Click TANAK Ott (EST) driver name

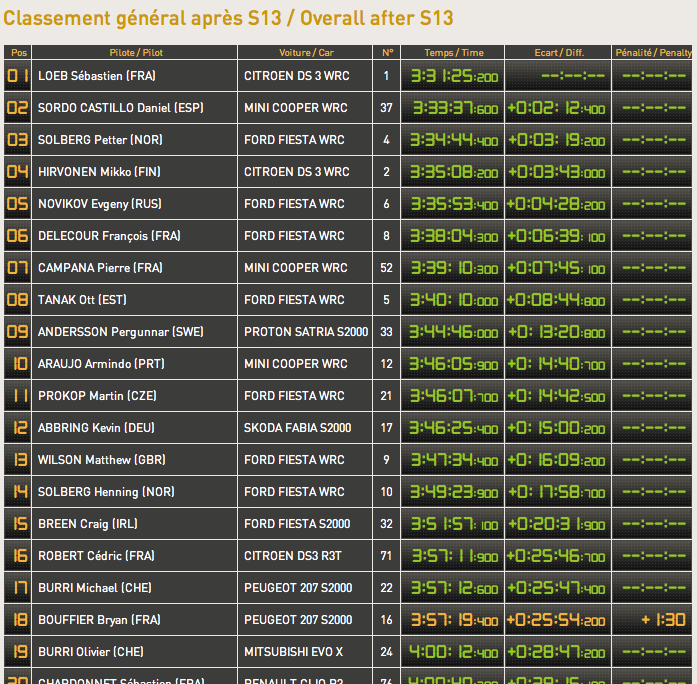click(x=82, y=300)
